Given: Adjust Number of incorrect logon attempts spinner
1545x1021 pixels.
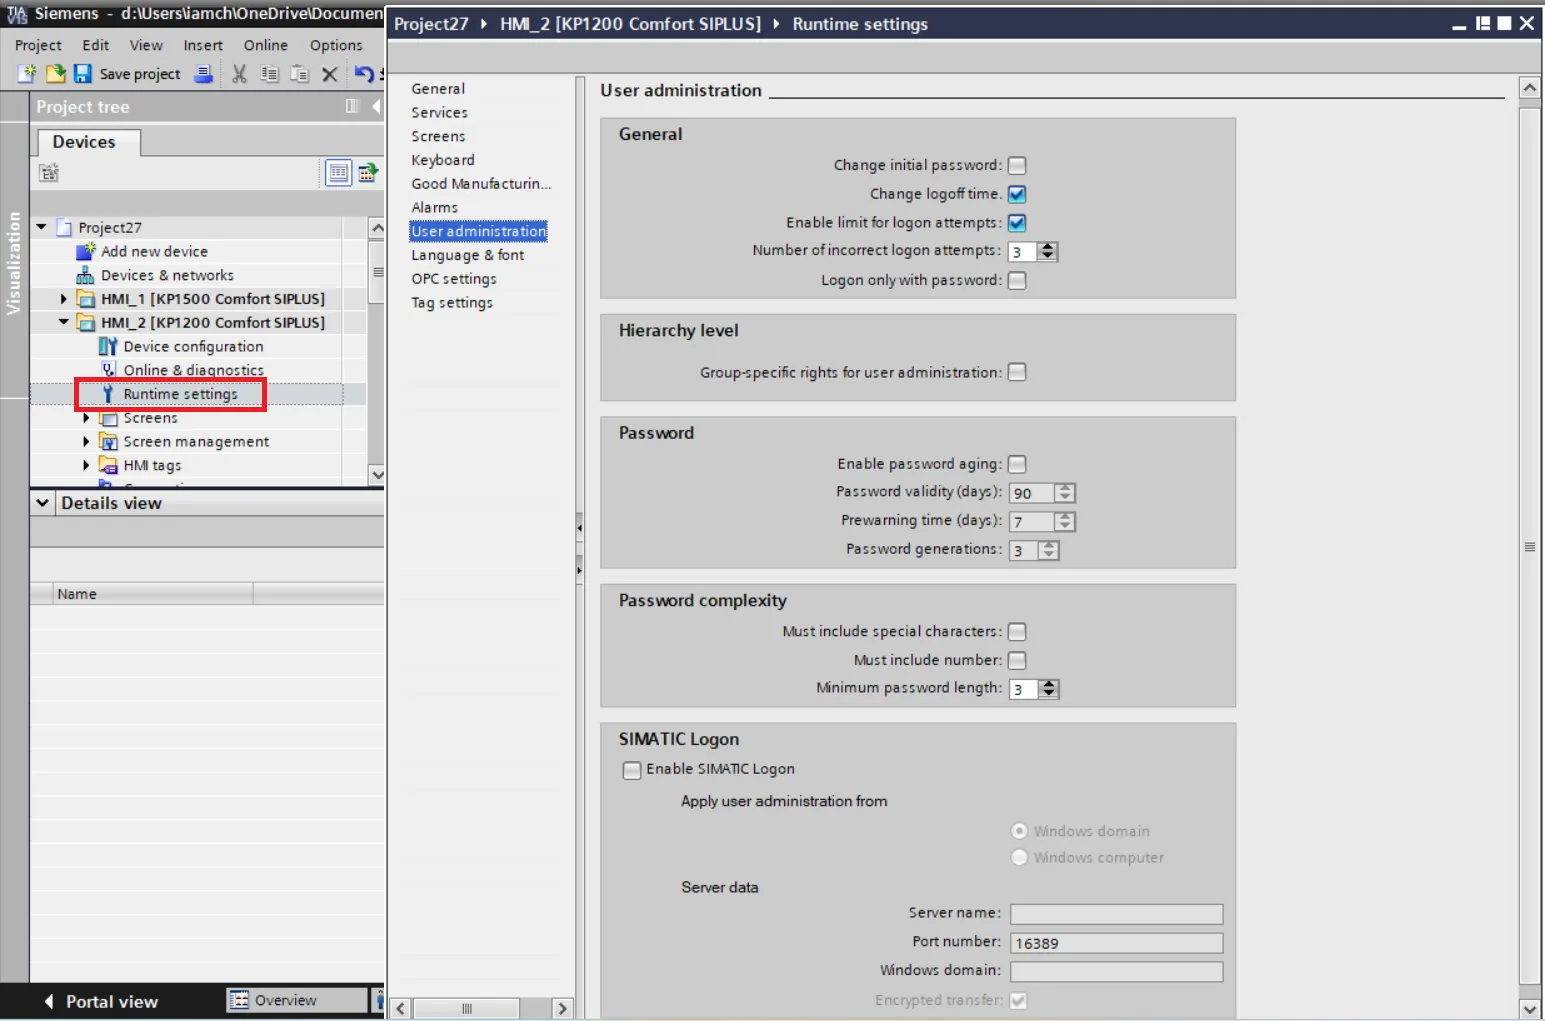Looking at the screenshot, I should tap(1048, 251).
